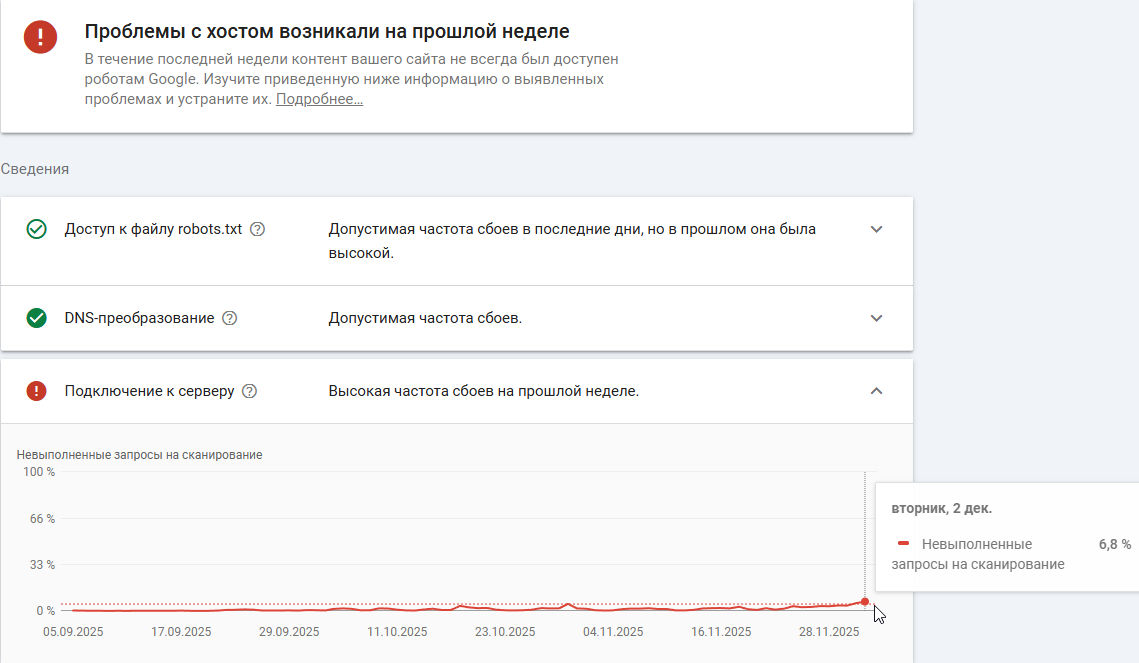Open the Подробнее… link
Image resolution: width=1139 pixels, height=663 pixels.
(x=319, y=99)
